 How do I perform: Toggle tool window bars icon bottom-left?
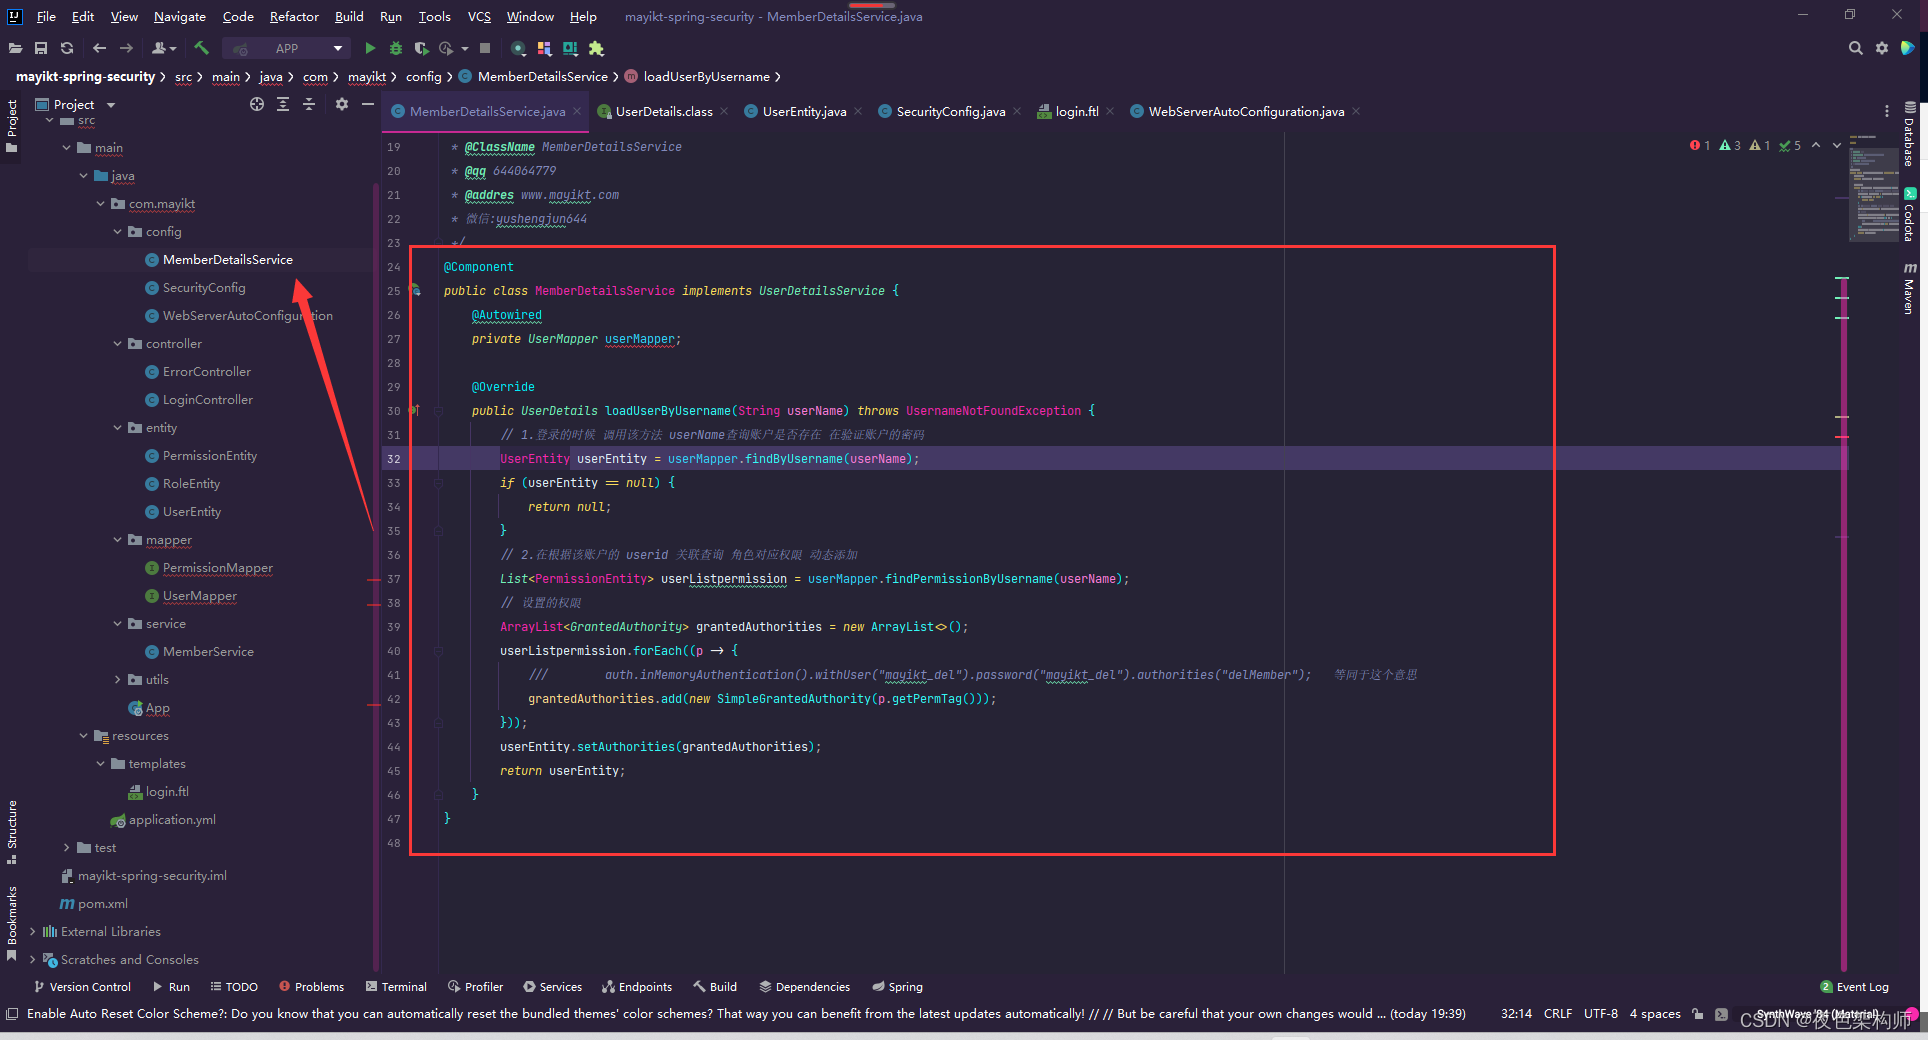coord(12,1014)
